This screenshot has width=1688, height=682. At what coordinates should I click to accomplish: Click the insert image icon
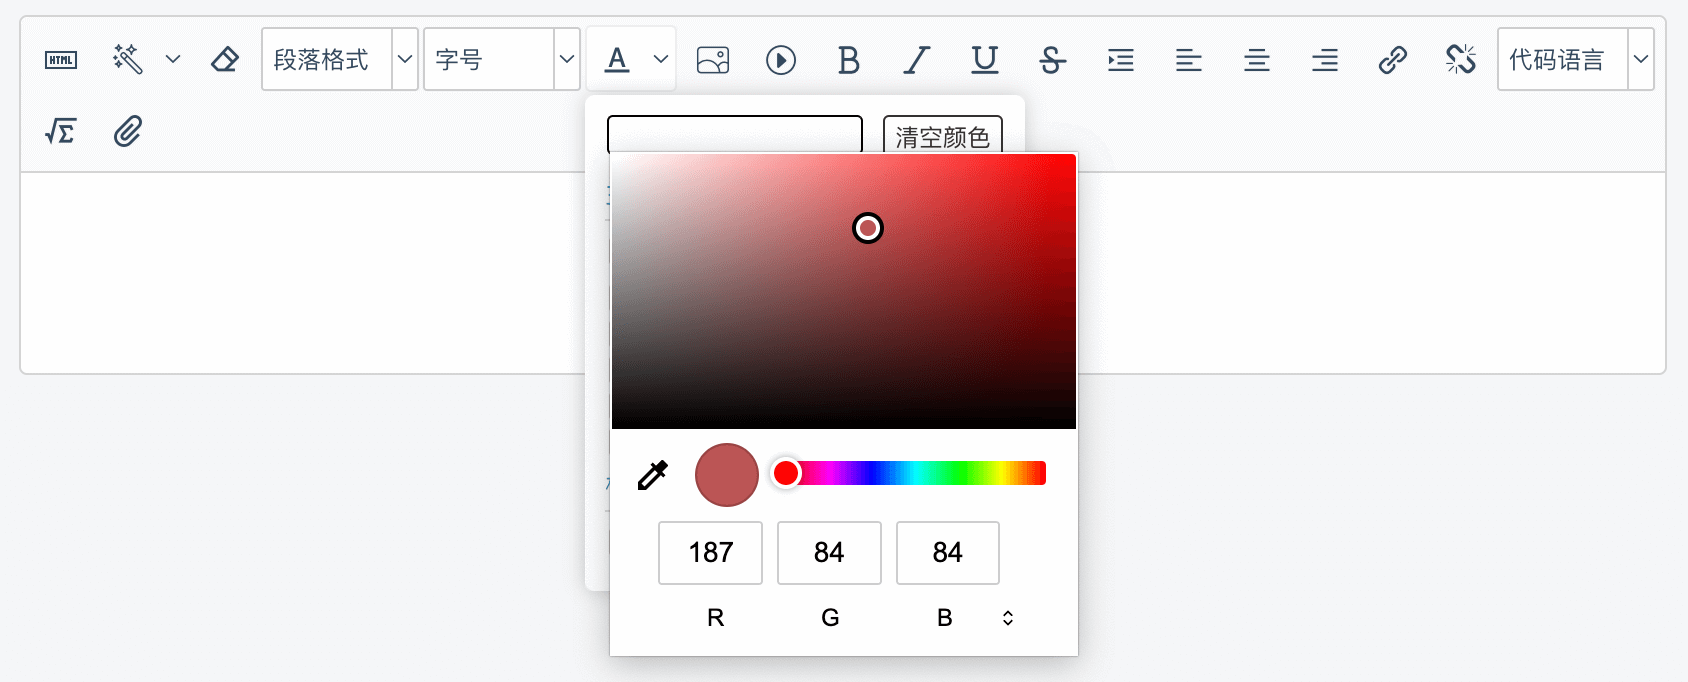[713, 60]
